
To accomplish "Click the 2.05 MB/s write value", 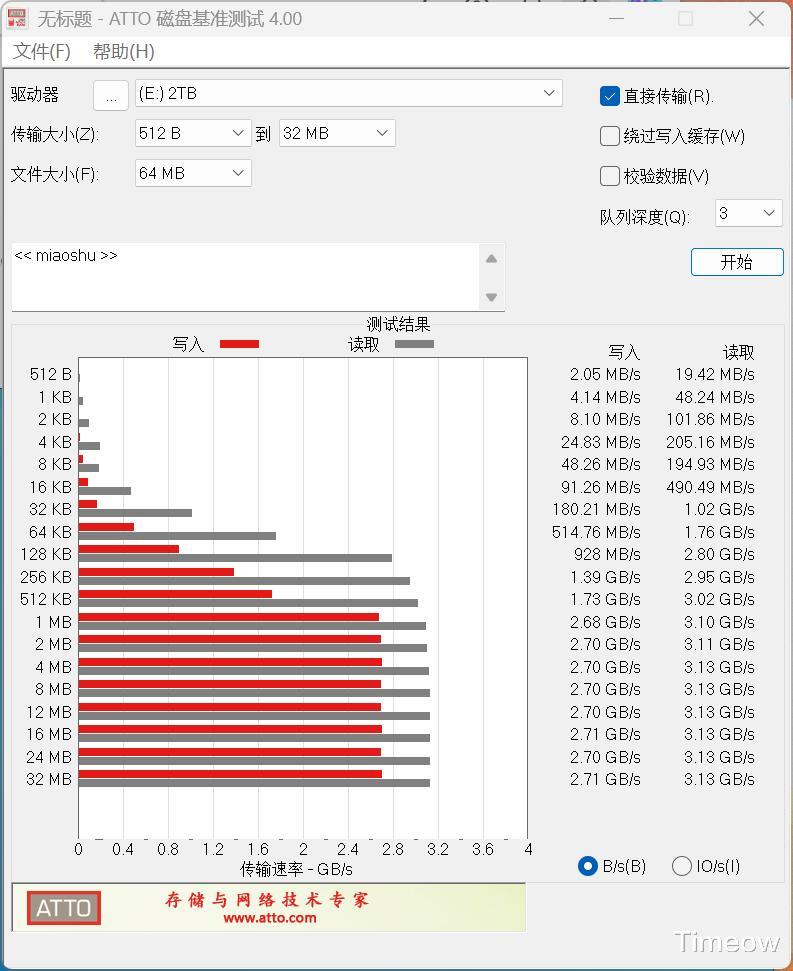I will pyautogui.click(x=605, y=375).
